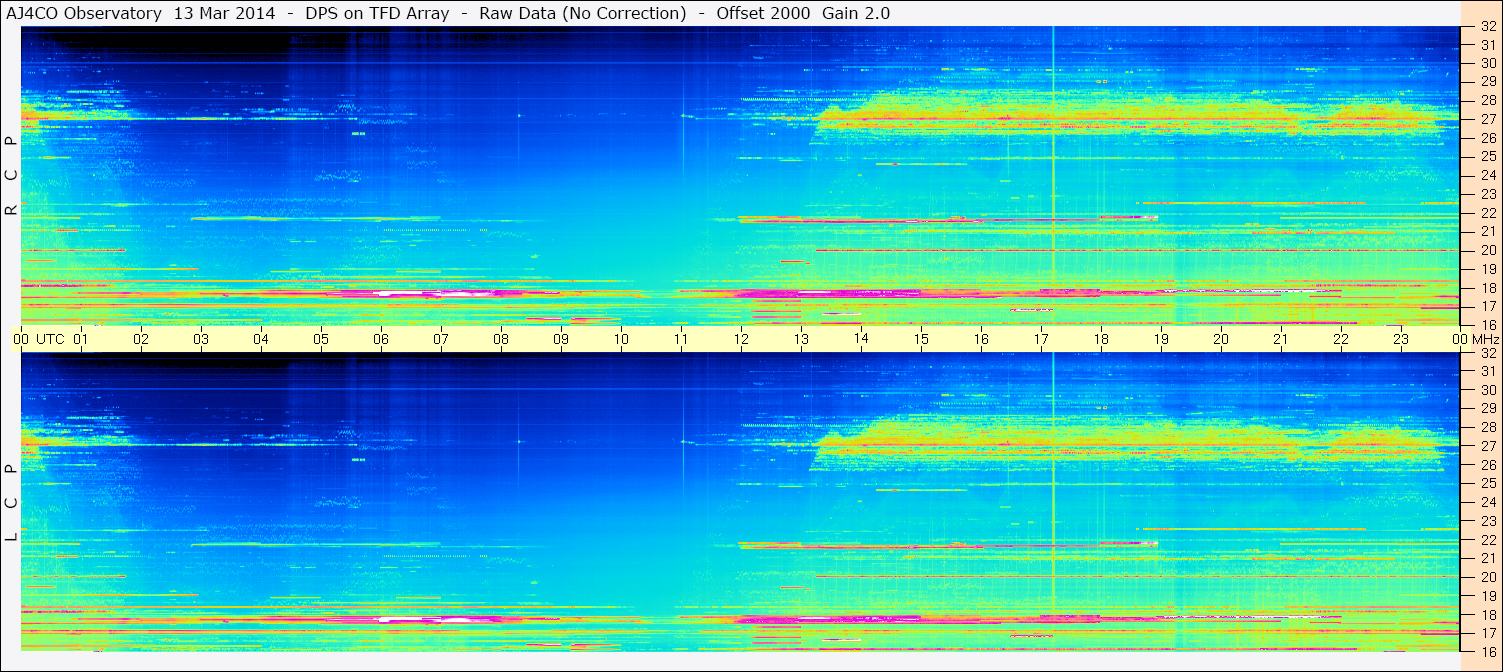Click the 12 hour marker on time axis

pyautogui.click(x=740, y=339)
